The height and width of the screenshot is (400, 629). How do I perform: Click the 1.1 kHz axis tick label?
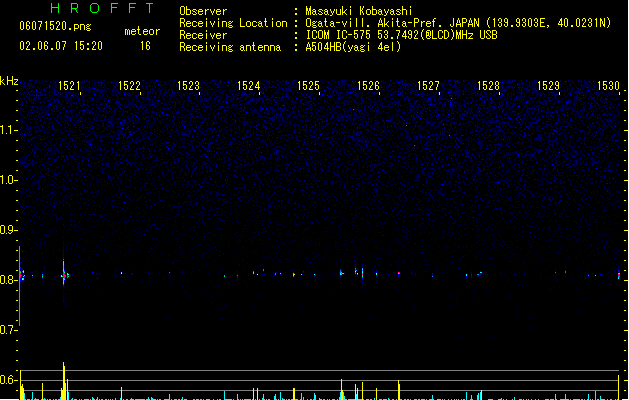tap(8, 130)
